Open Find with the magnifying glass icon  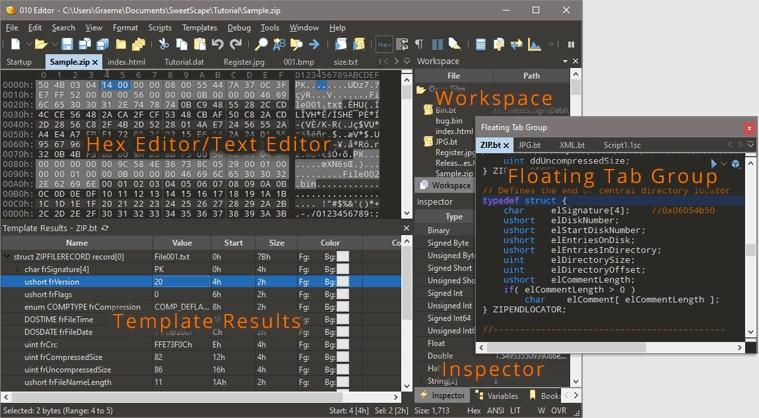pos(261,45)
